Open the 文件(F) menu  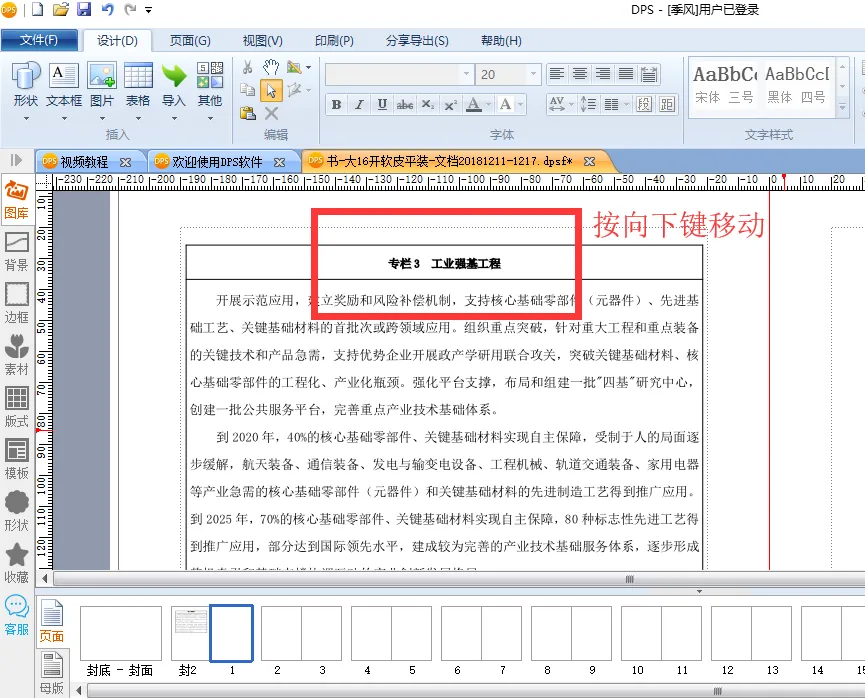[x=39, y=40]
